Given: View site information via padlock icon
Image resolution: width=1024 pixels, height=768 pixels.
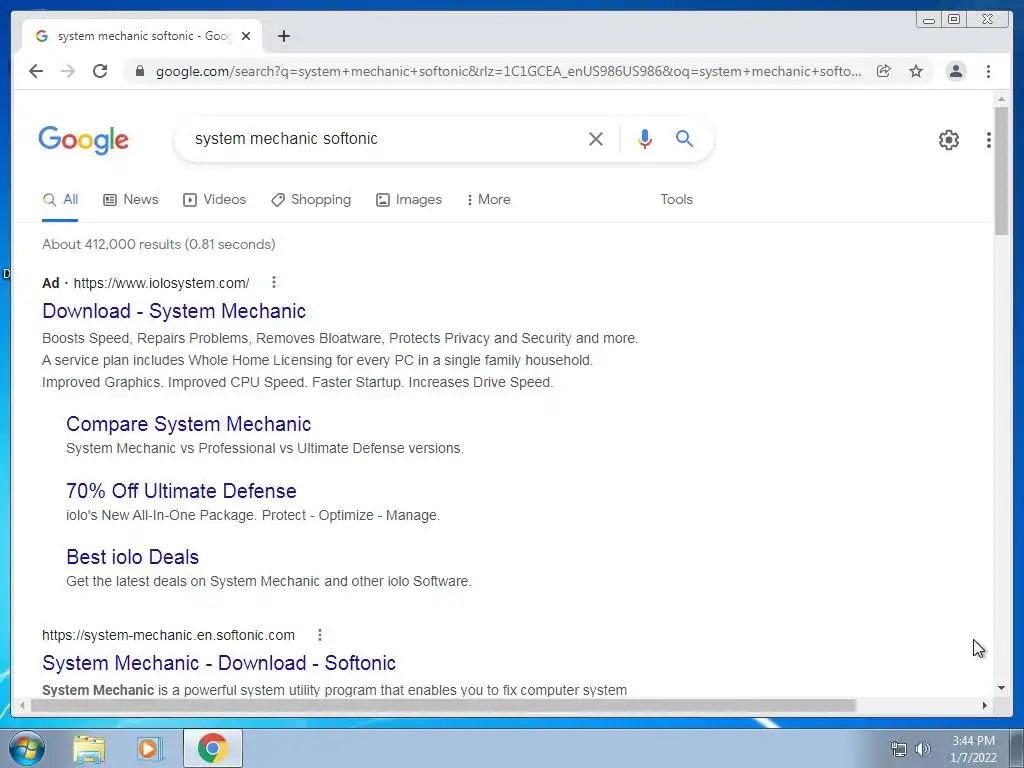Looking at the screenshot, I should (x=139, y=71).
